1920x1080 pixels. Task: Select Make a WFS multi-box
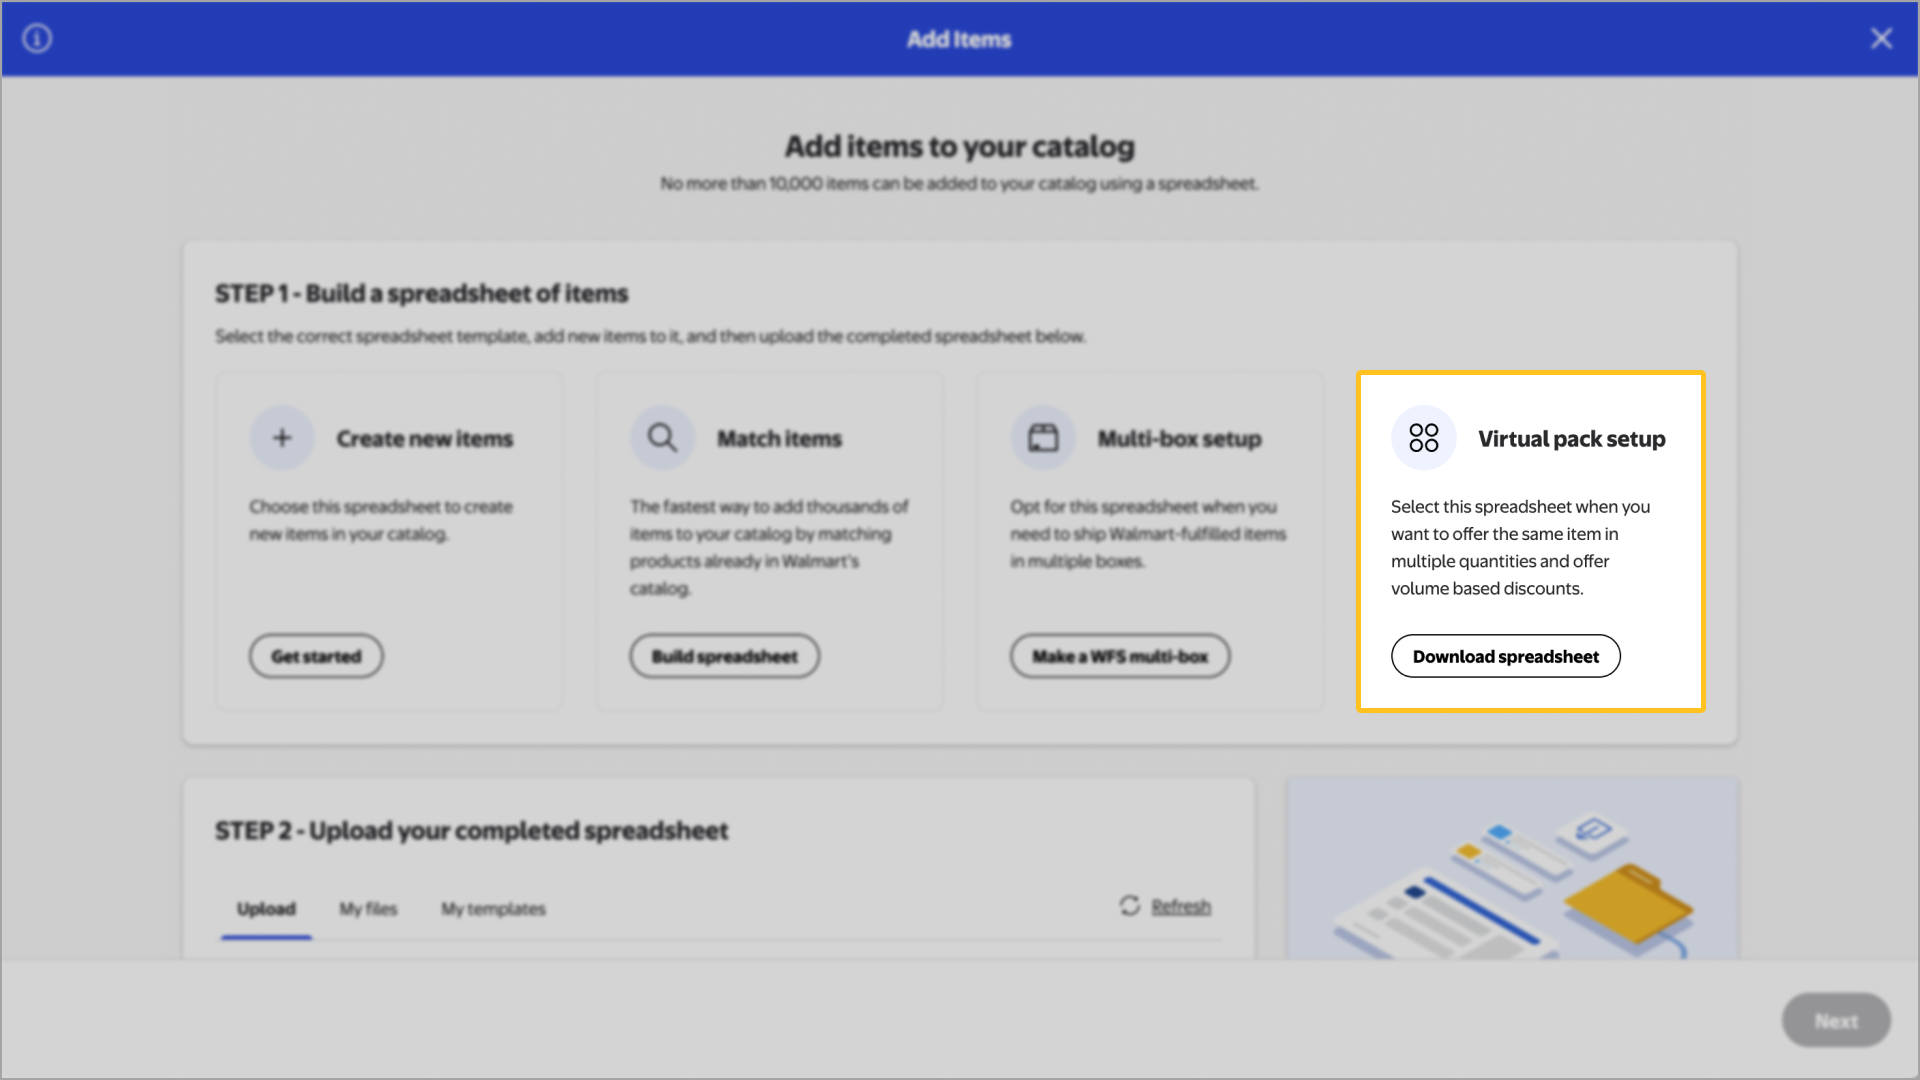click(1119, 656)
